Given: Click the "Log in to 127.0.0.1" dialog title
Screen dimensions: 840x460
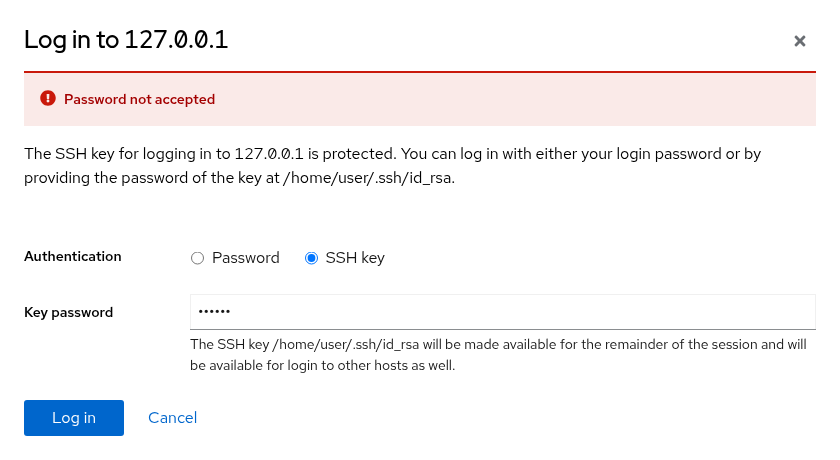Looking at the screenshot, I should 126,40.
